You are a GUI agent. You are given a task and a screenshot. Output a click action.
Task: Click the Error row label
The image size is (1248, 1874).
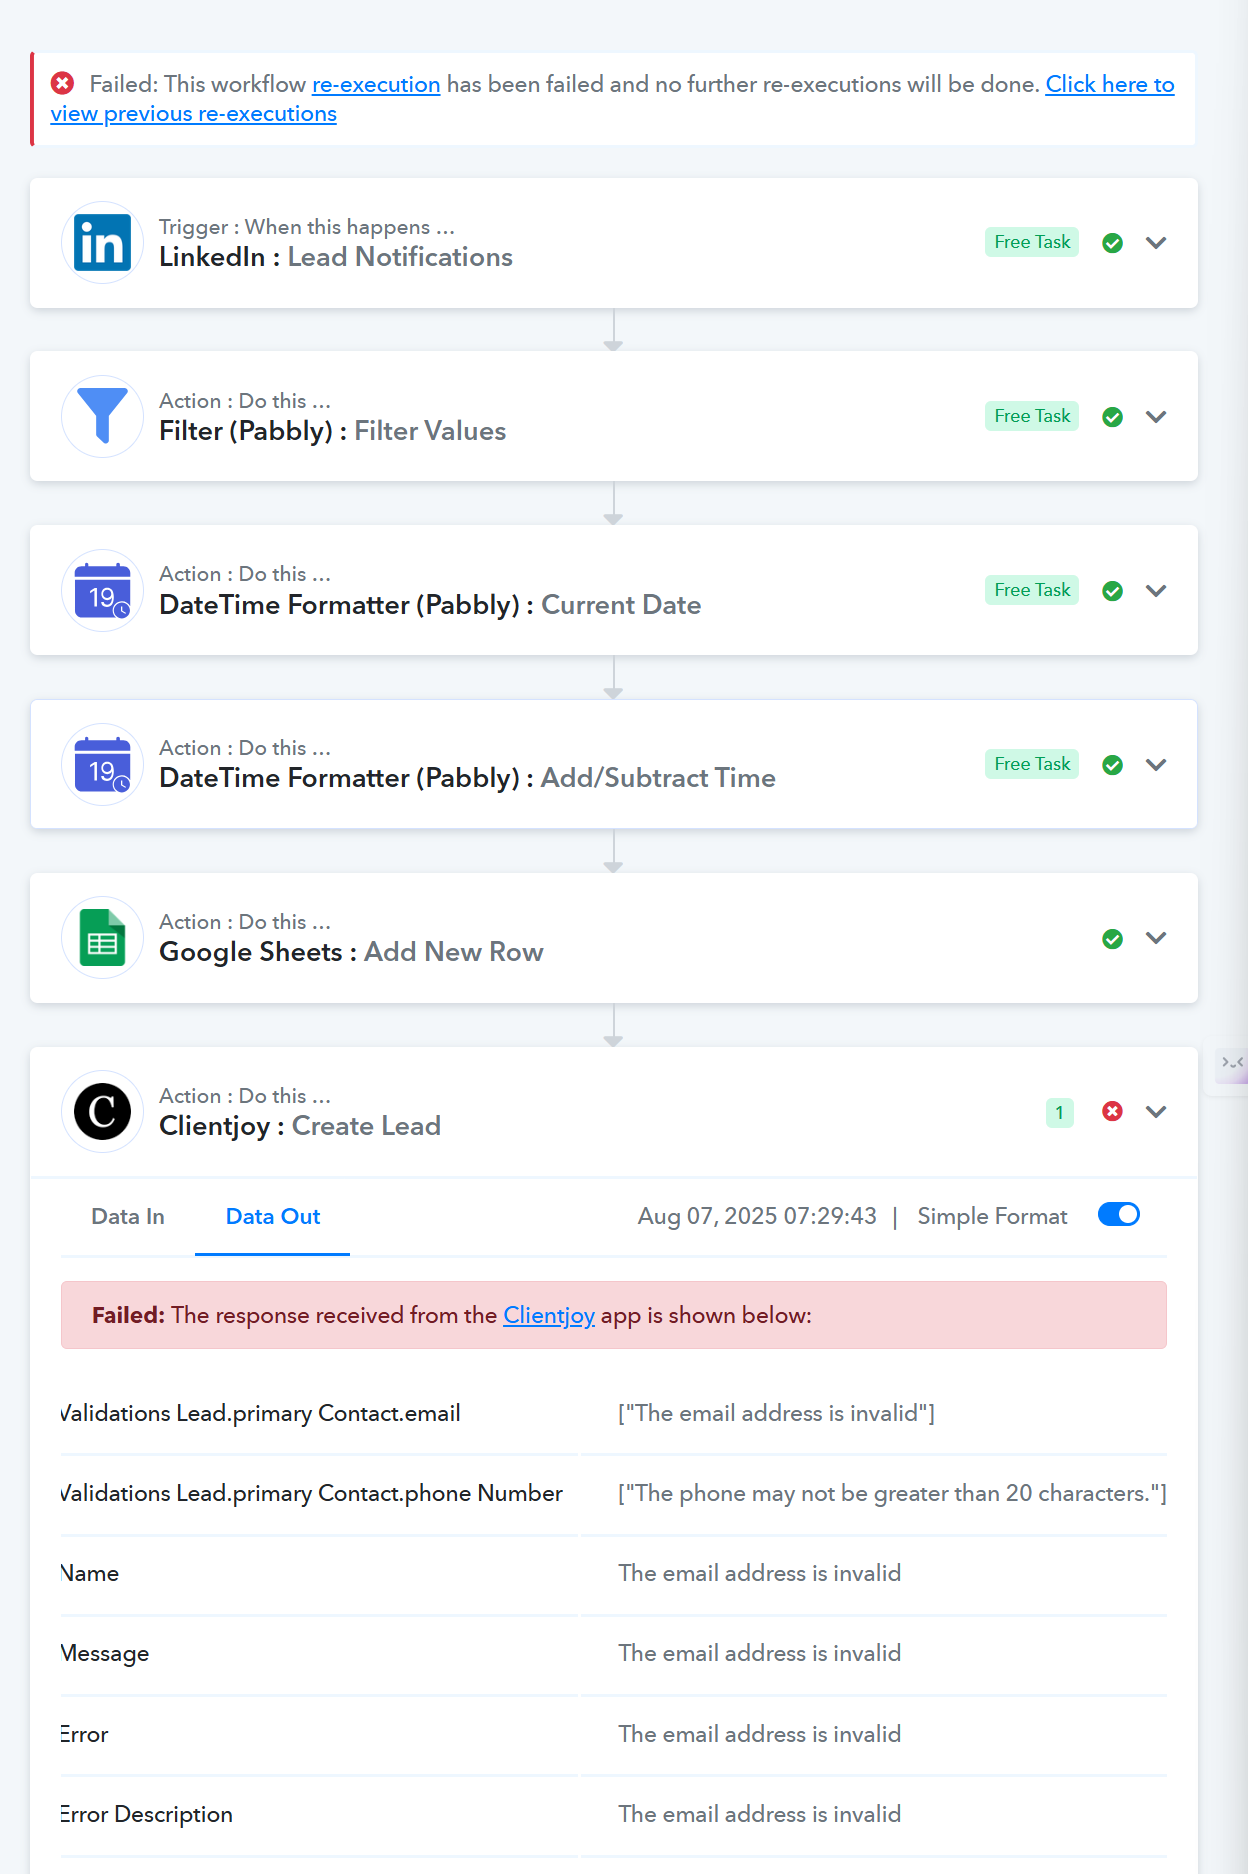pyautogui.click(x=84, y=1734)
